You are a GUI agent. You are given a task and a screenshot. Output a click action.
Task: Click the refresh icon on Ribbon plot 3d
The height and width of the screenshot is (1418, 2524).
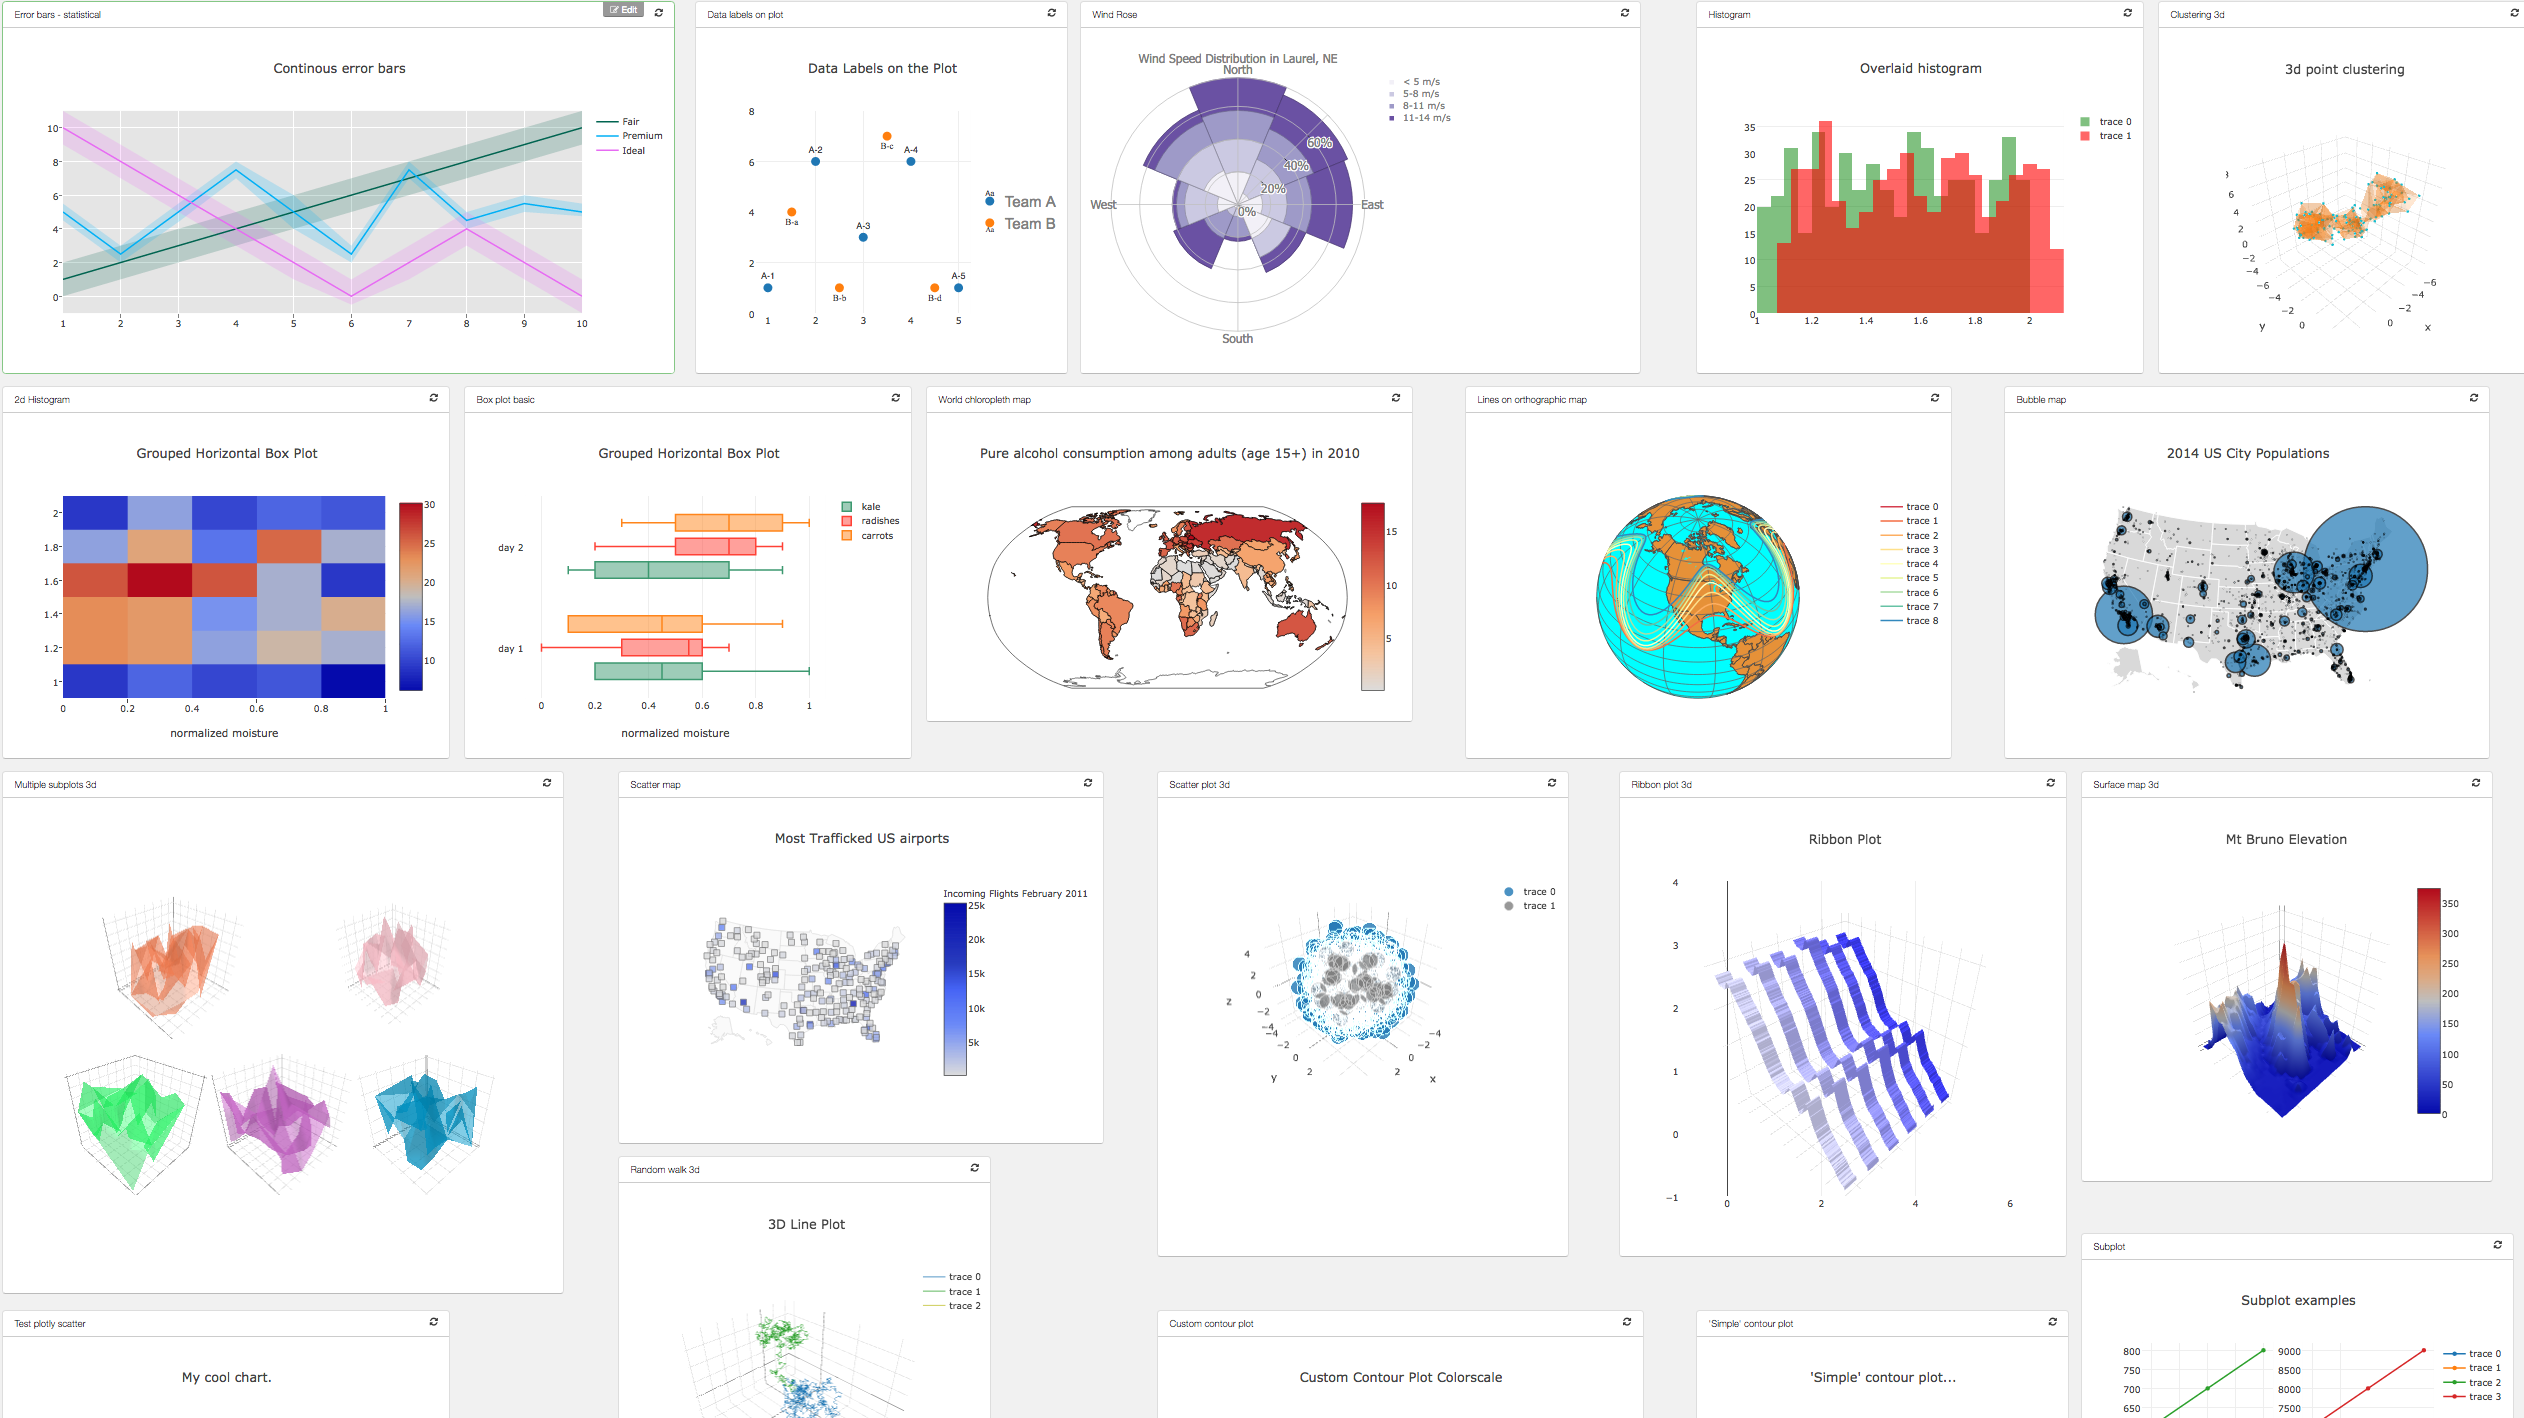(2051, 782)
